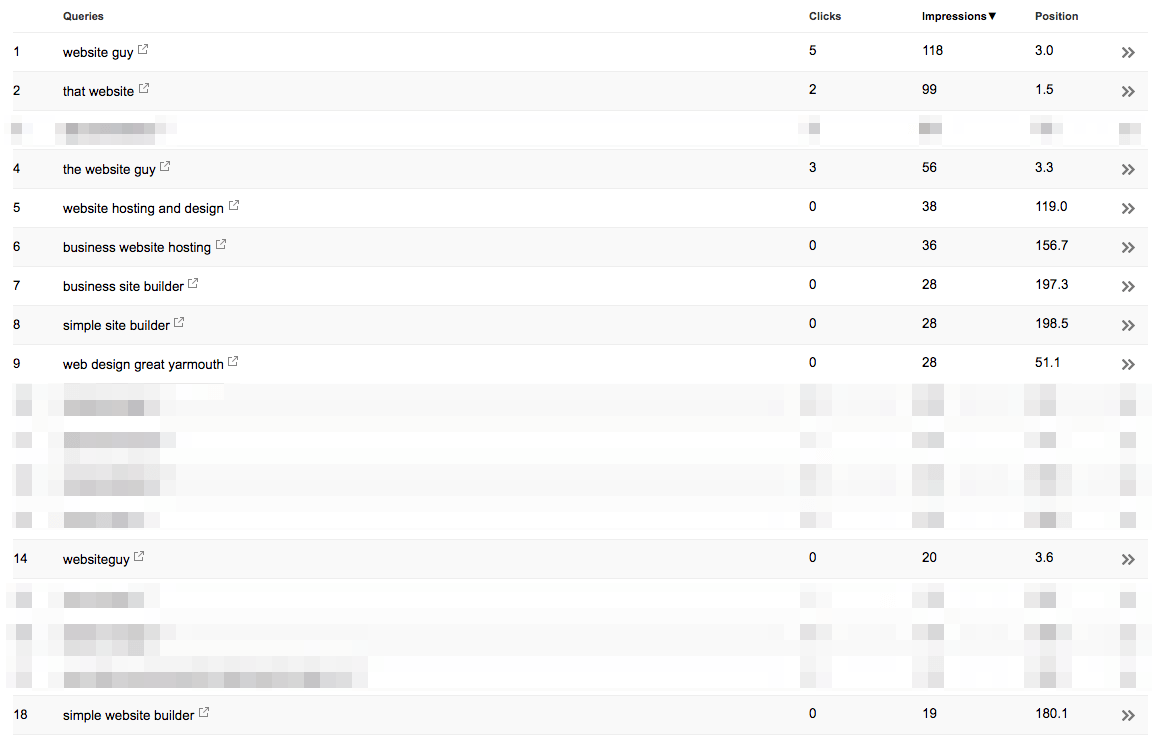Screen dimensions: 1152x736
Task: Click the Queries column header
Action: [x=83, y=16]
